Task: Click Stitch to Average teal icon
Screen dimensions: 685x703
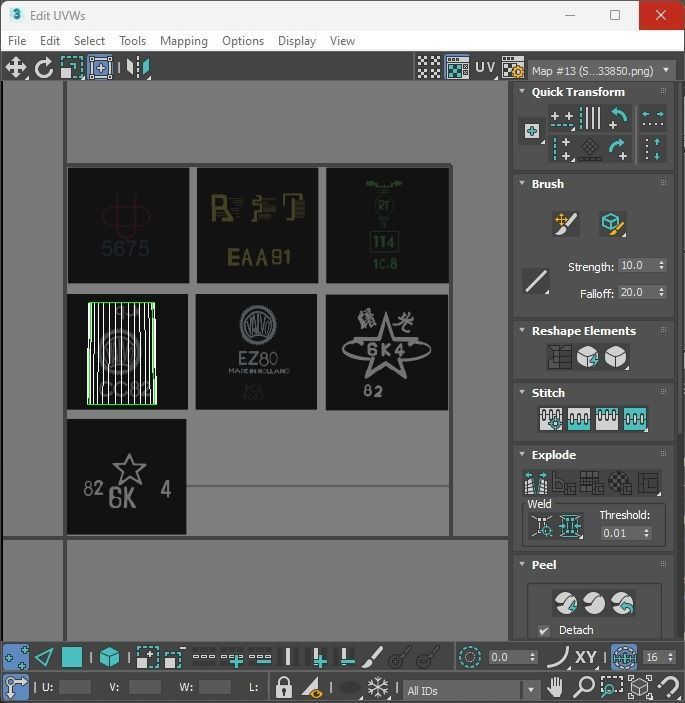Action: [578, 419]
